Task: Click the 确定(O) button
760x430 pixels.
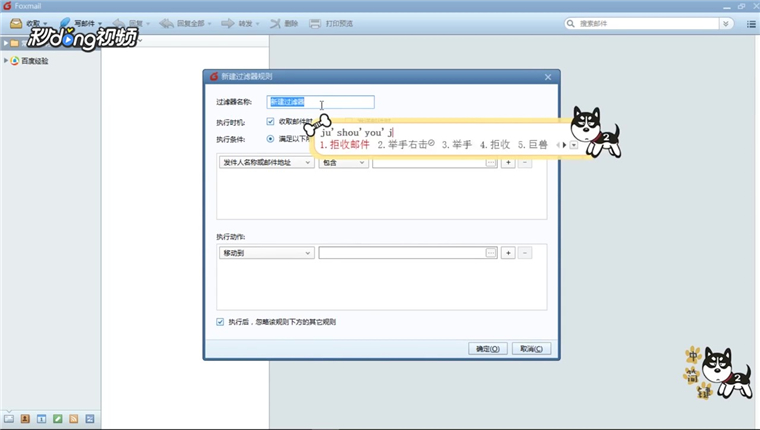Action: tap(488, 349)
